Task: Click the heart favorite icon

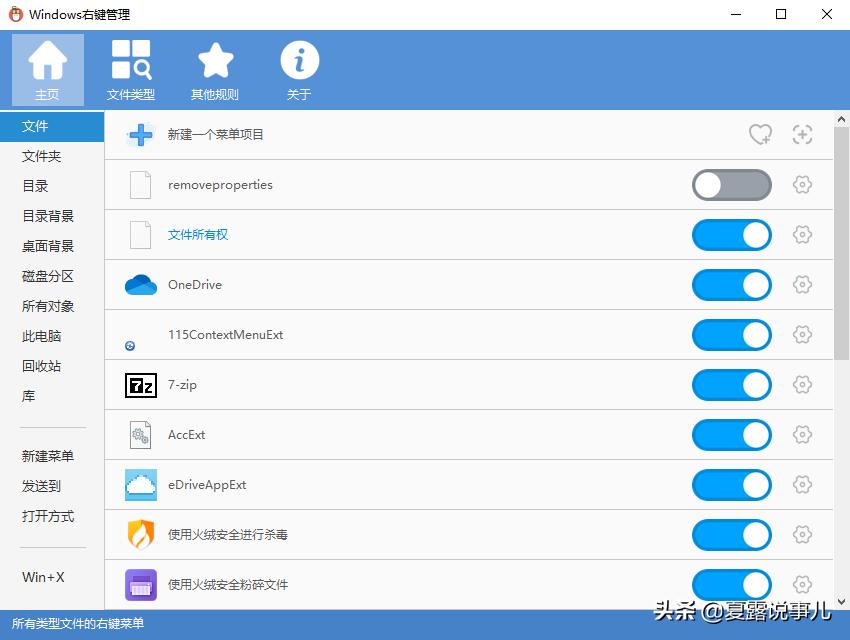Action: (x=760, y=134)
